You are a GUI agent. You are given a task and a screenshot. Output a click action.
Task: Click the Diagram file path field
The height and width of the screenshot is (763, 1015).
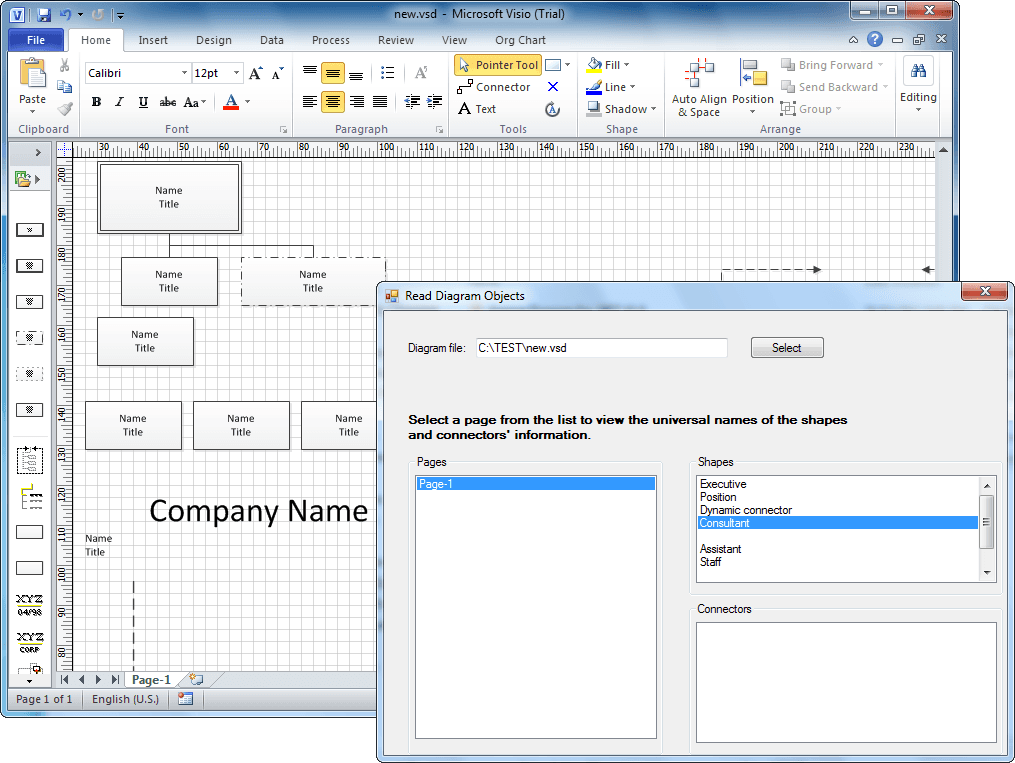(x=601, y=348)
